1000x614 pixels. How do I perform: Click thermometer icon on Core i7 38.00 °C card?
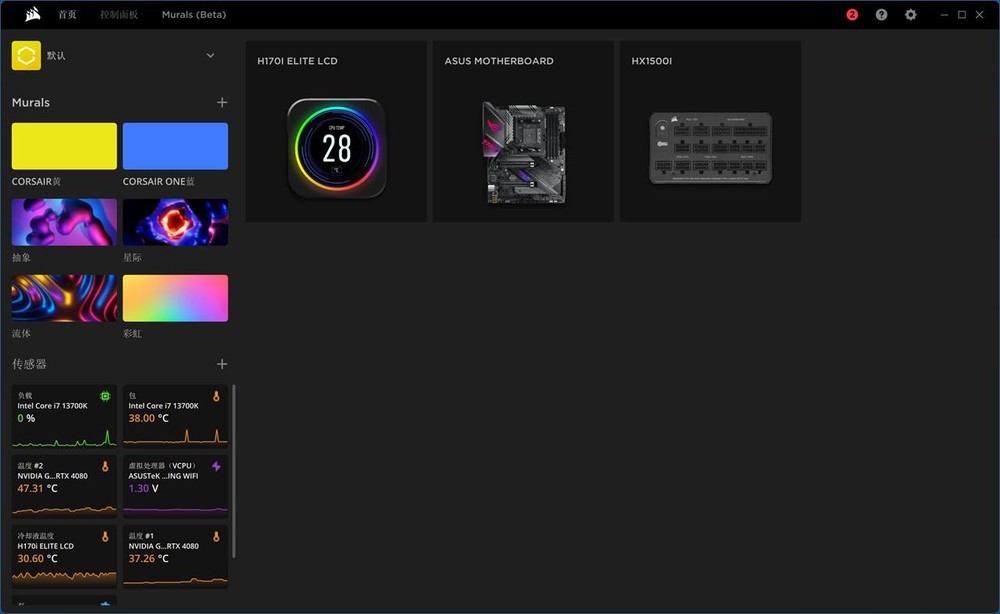tap(216, 396)
